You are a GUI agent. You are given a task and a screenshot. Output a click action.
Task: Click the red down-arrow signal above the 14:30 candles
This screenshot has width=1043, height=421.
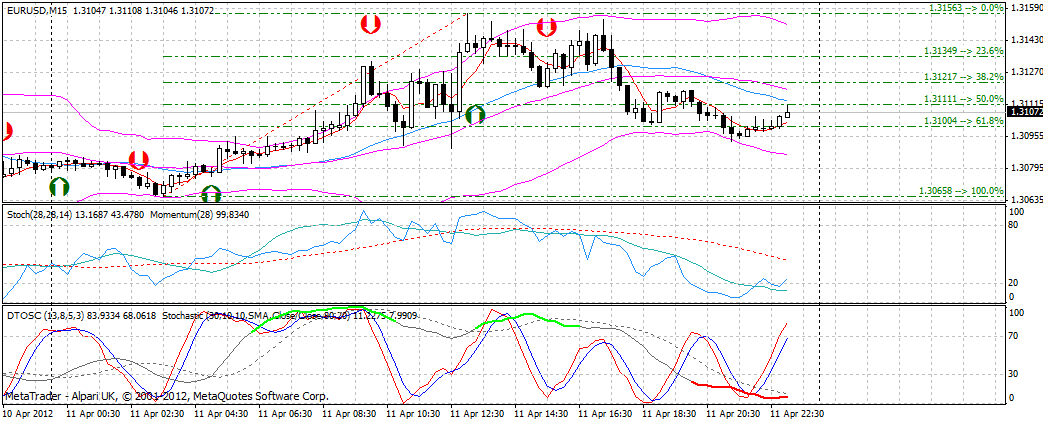[546, 27]
